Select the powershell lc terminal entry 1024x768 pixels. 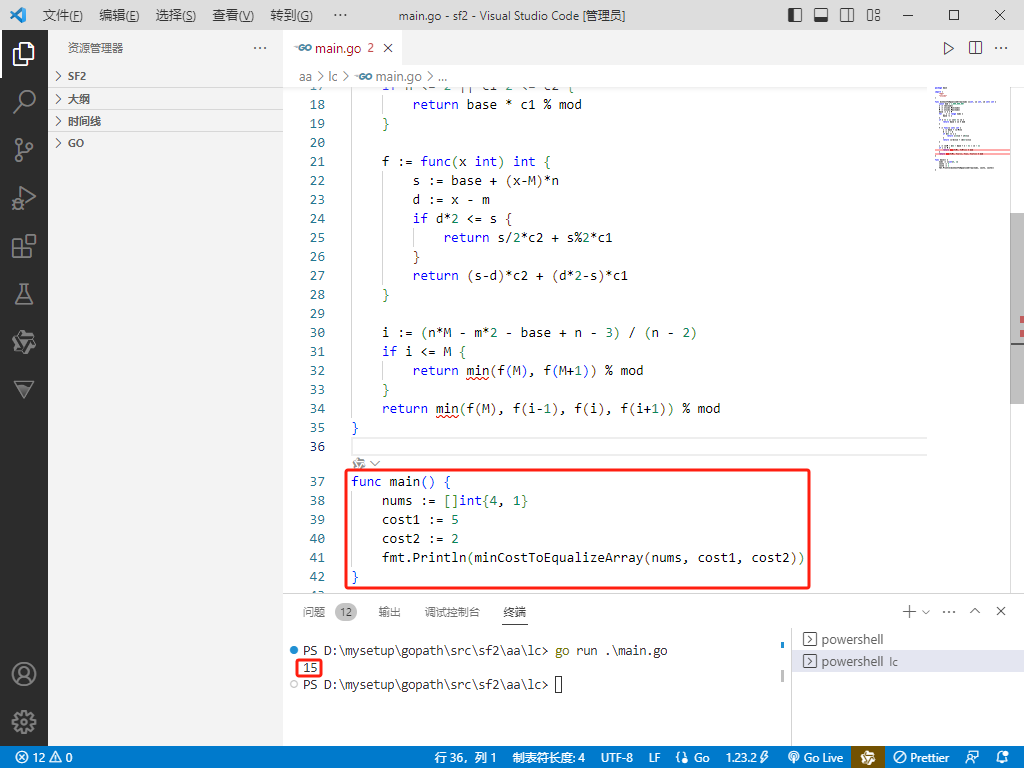[906, 662]
